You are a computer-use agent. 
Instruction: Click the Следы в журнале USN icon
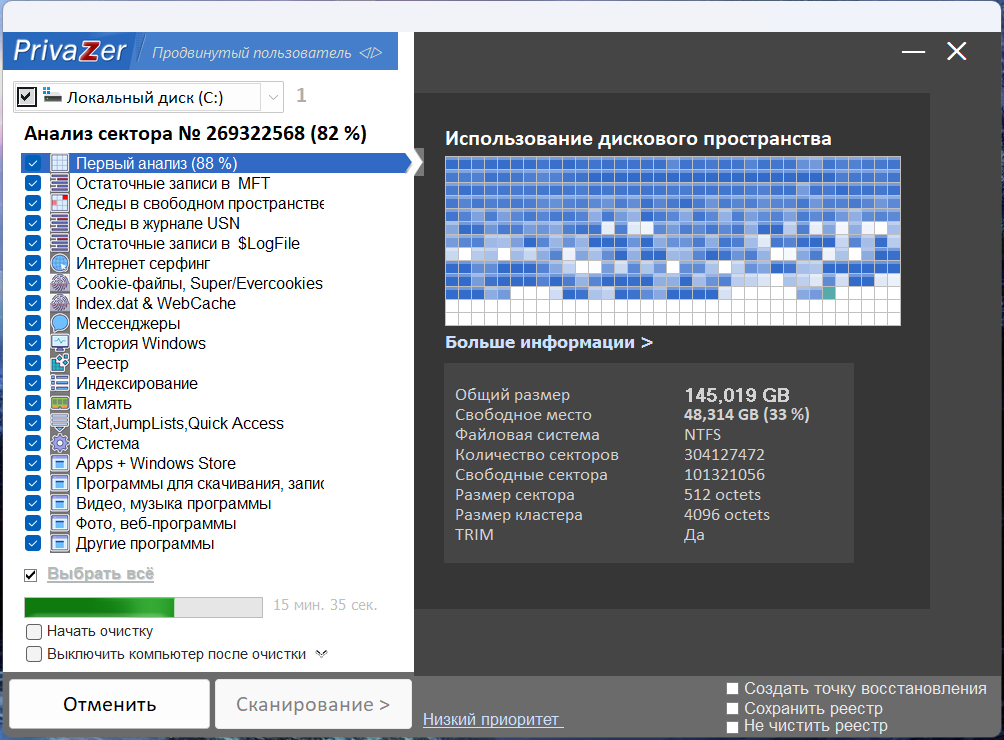tap(60, 223)
